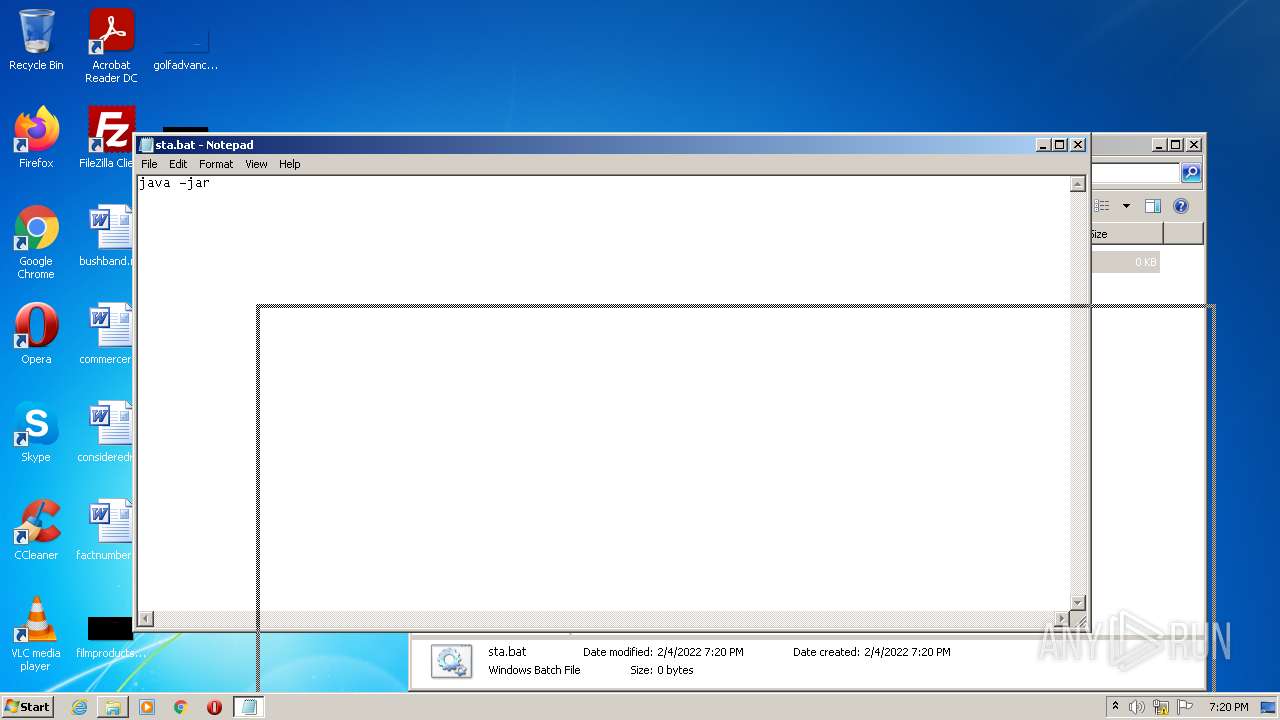
Task: Toggle the Explorer preview pane button
Action: point(1152,206)
